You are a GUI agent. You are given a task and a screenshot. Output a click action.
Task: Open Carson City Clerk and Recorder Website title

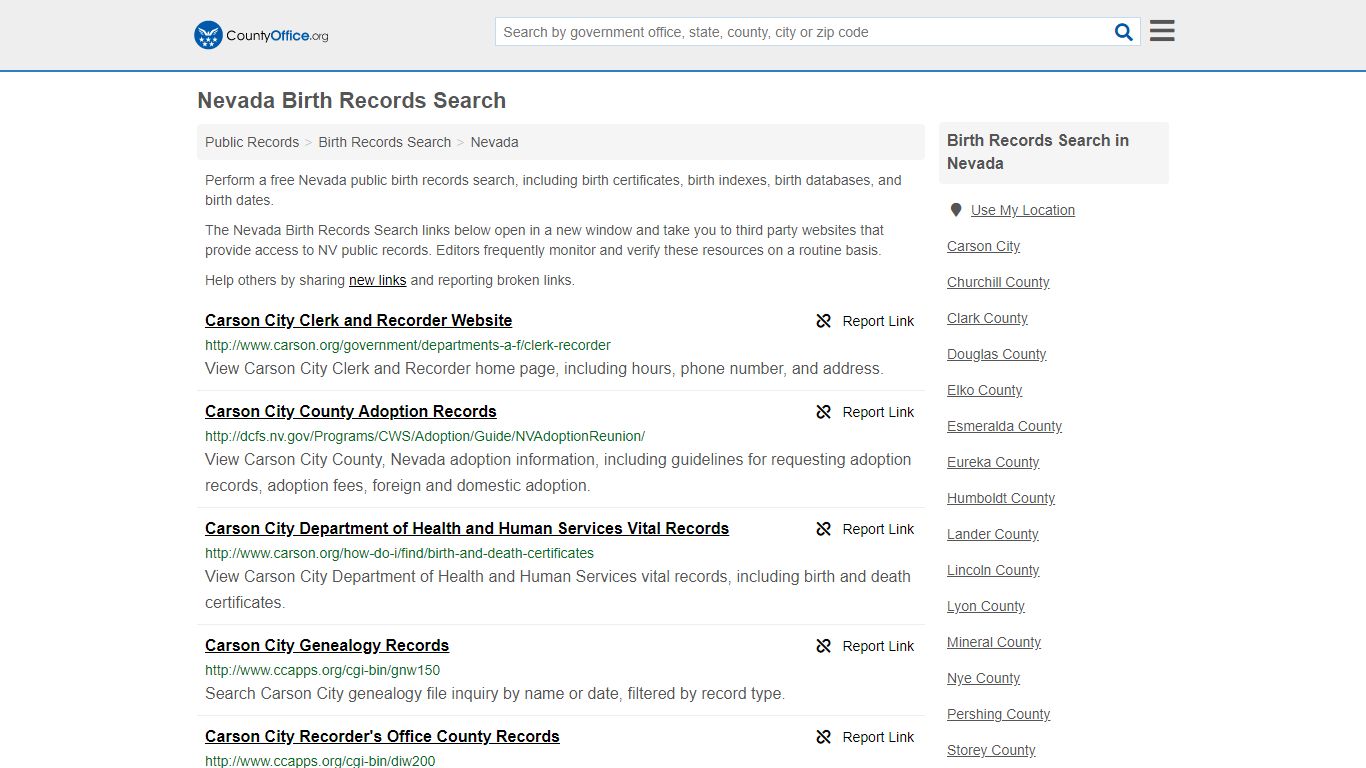tap(358, 320)
